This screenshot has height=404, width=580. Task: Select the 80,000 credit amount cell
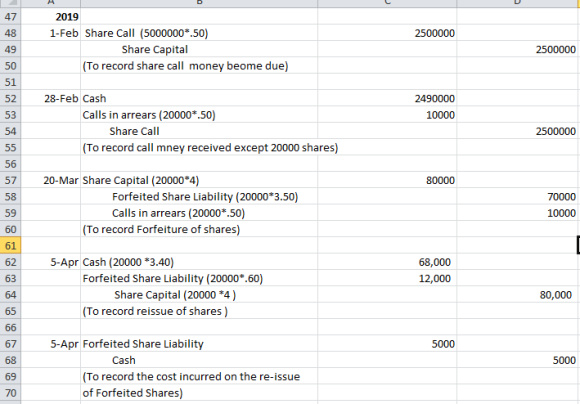pos(518,294)
